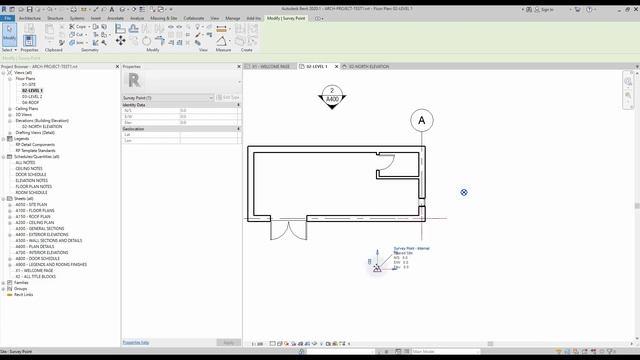Click the filter icon in status bar
Screen dimensions: 640x360
pyautogui.click(x=610, y=351)
